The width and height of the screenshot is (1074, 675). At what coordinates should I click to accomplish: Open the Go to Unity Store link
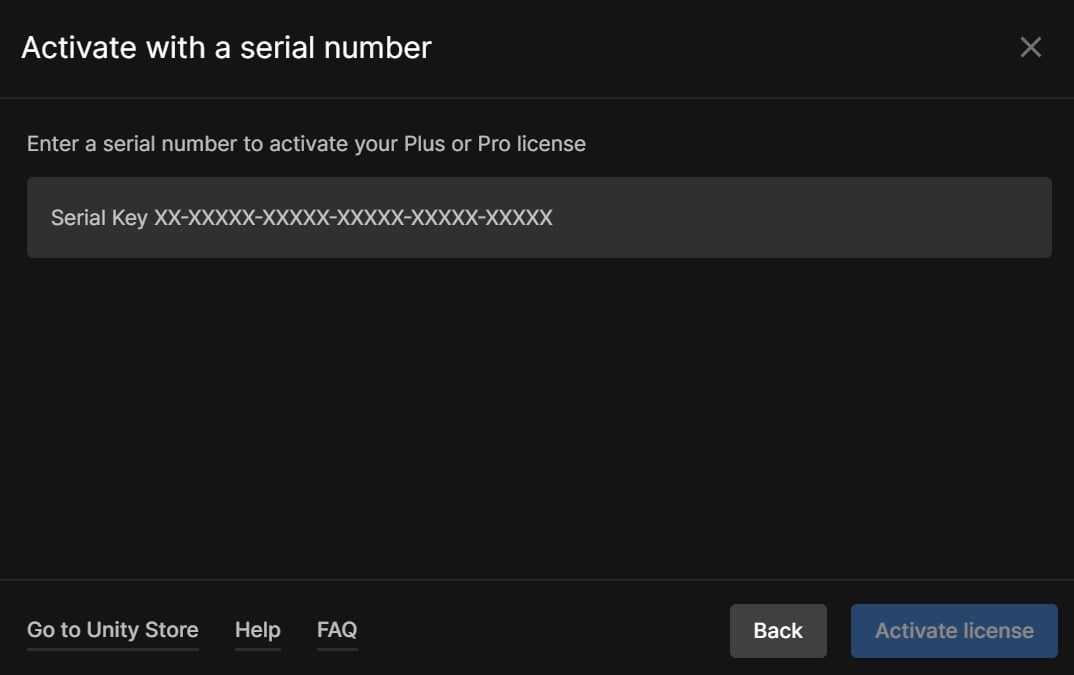(112, 630)
